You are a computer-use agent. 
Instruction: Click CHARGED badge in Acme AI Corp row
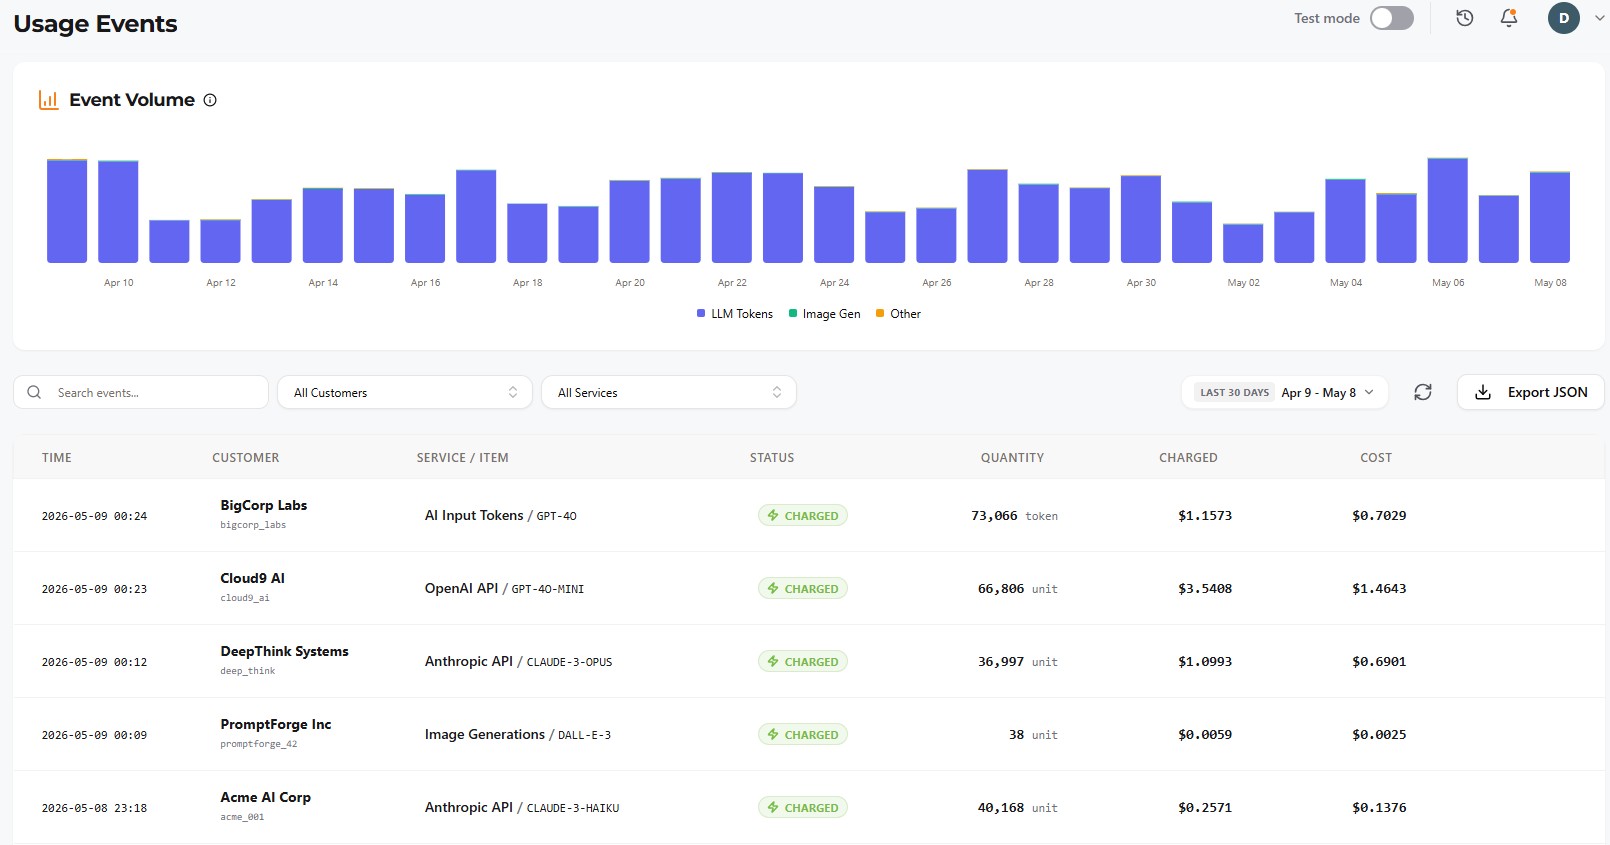pyautogui.click(x=802, y=807)
